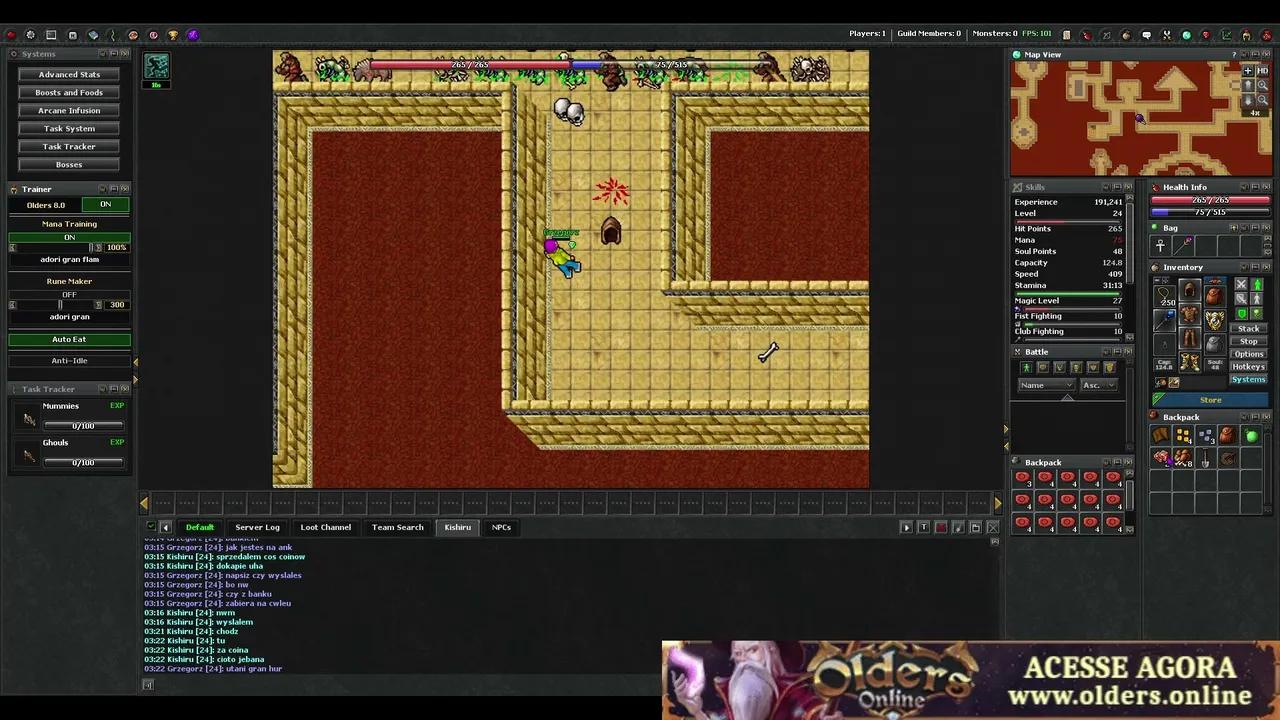Click the Store button in Inventory
This screenshot has height=720, width=1280.
(1211, 400)
